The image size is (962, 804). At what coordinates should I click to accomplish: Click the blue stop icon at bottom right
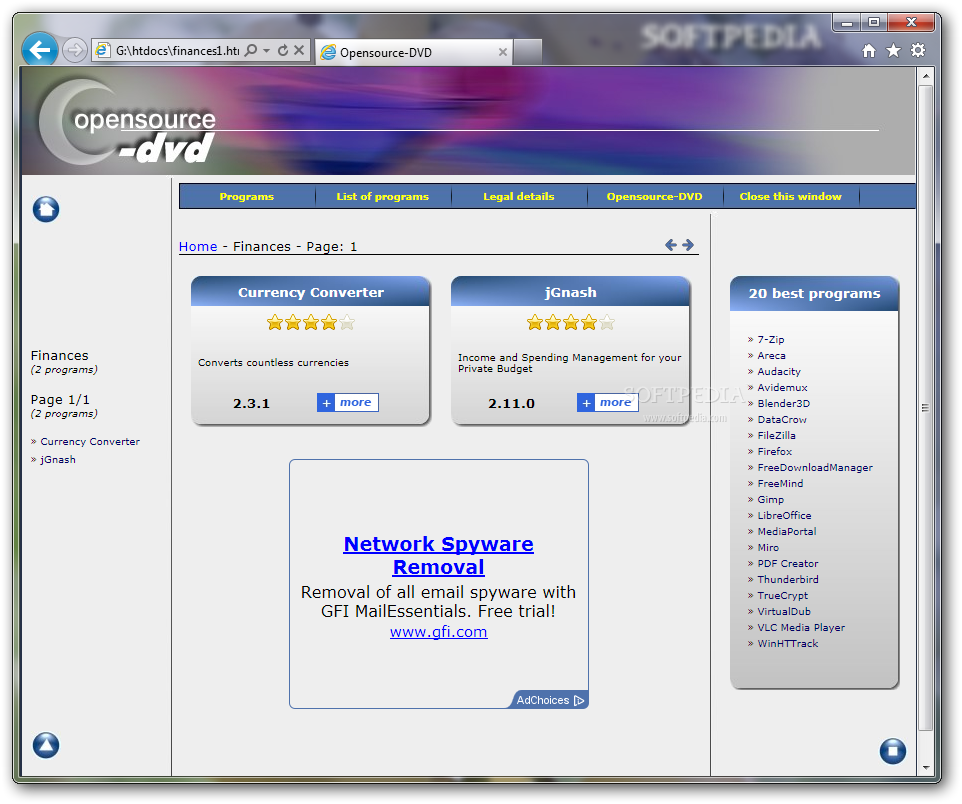click(893, 751)
